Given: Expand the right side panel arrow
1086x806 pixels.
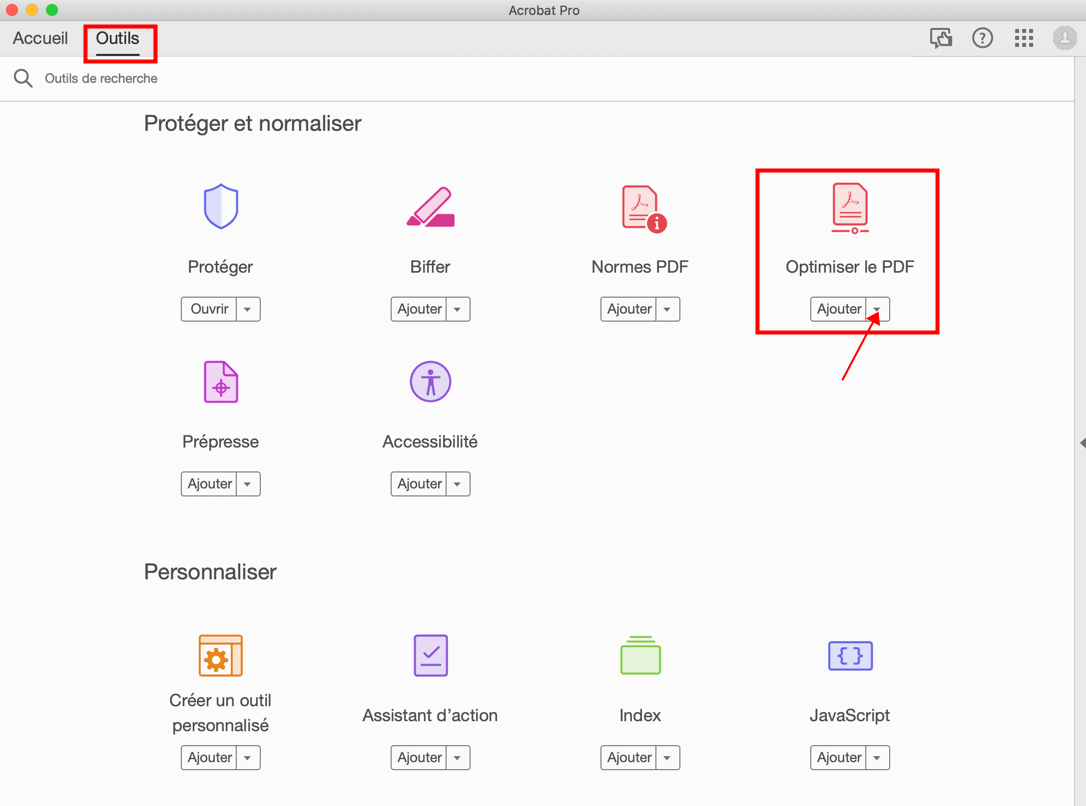Looking at the screenshot, I should click(1083, 443).
